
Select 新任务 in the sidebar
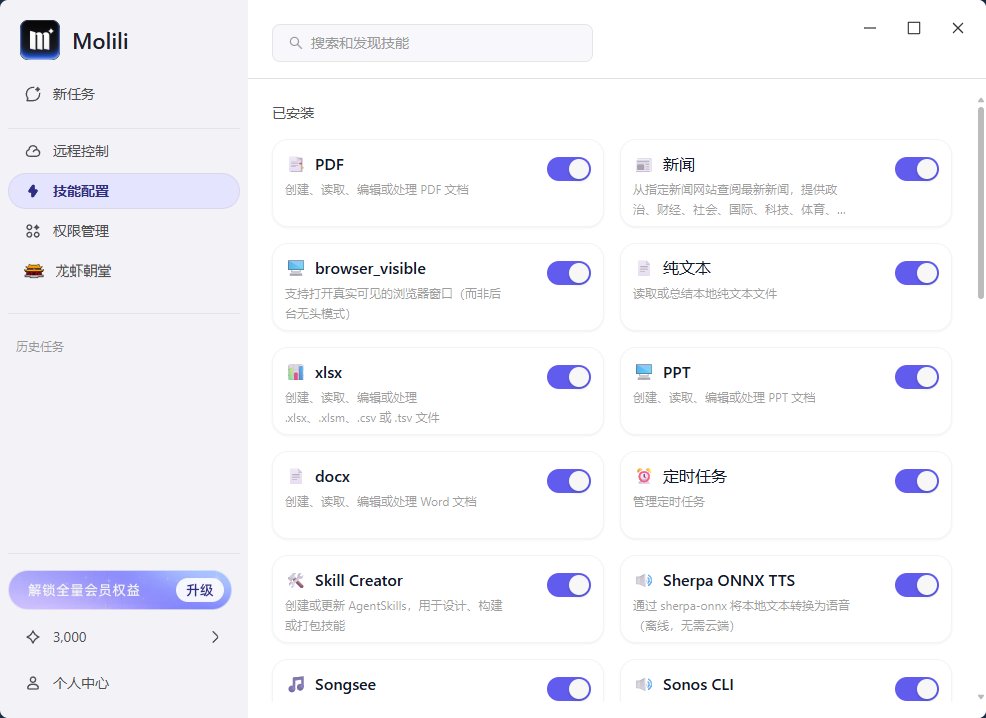(x=79, y=93)
